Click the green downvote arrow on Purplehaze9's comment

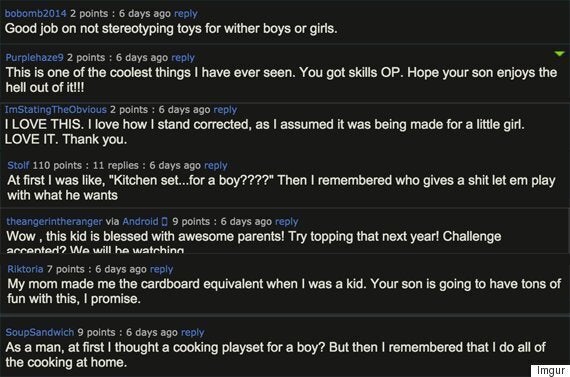point(559,54)
